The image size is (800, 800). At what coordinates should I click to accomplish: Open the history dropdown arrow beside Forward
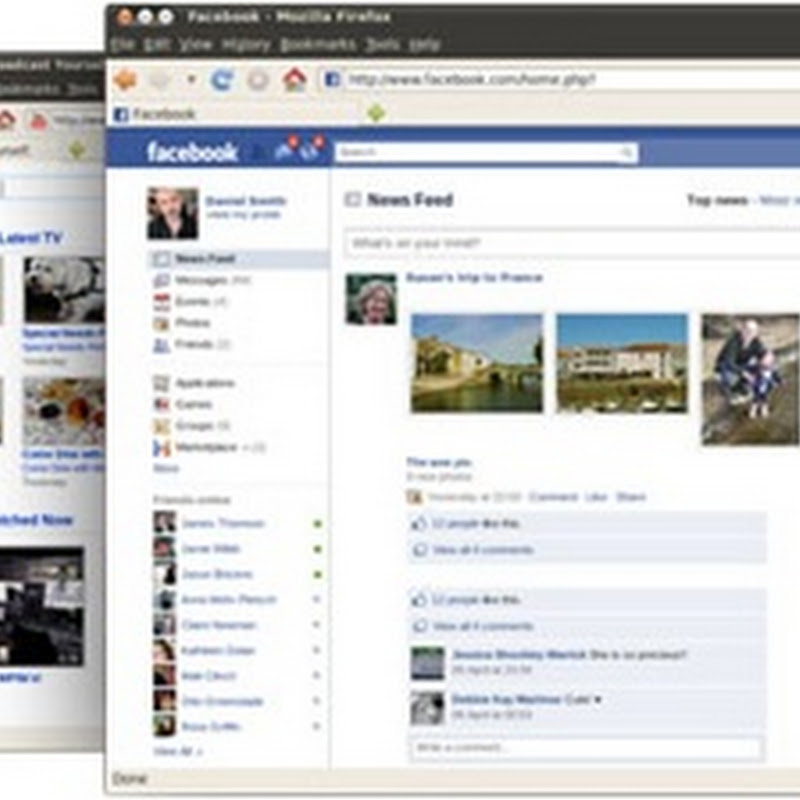(x=191, y=80)
